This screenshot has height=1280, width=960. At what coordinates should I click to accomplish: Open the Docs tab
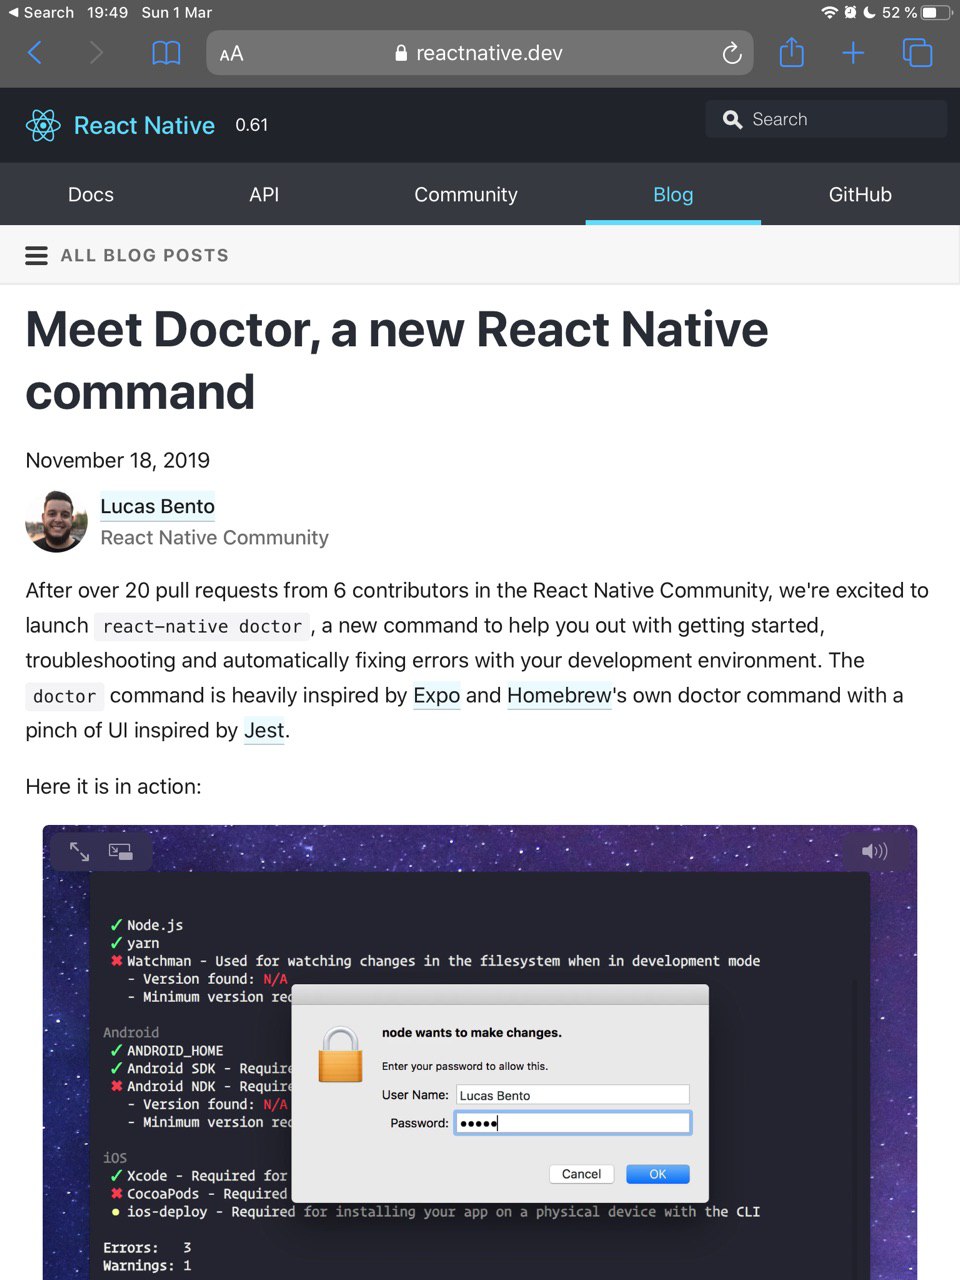click(x=91, y=195)
